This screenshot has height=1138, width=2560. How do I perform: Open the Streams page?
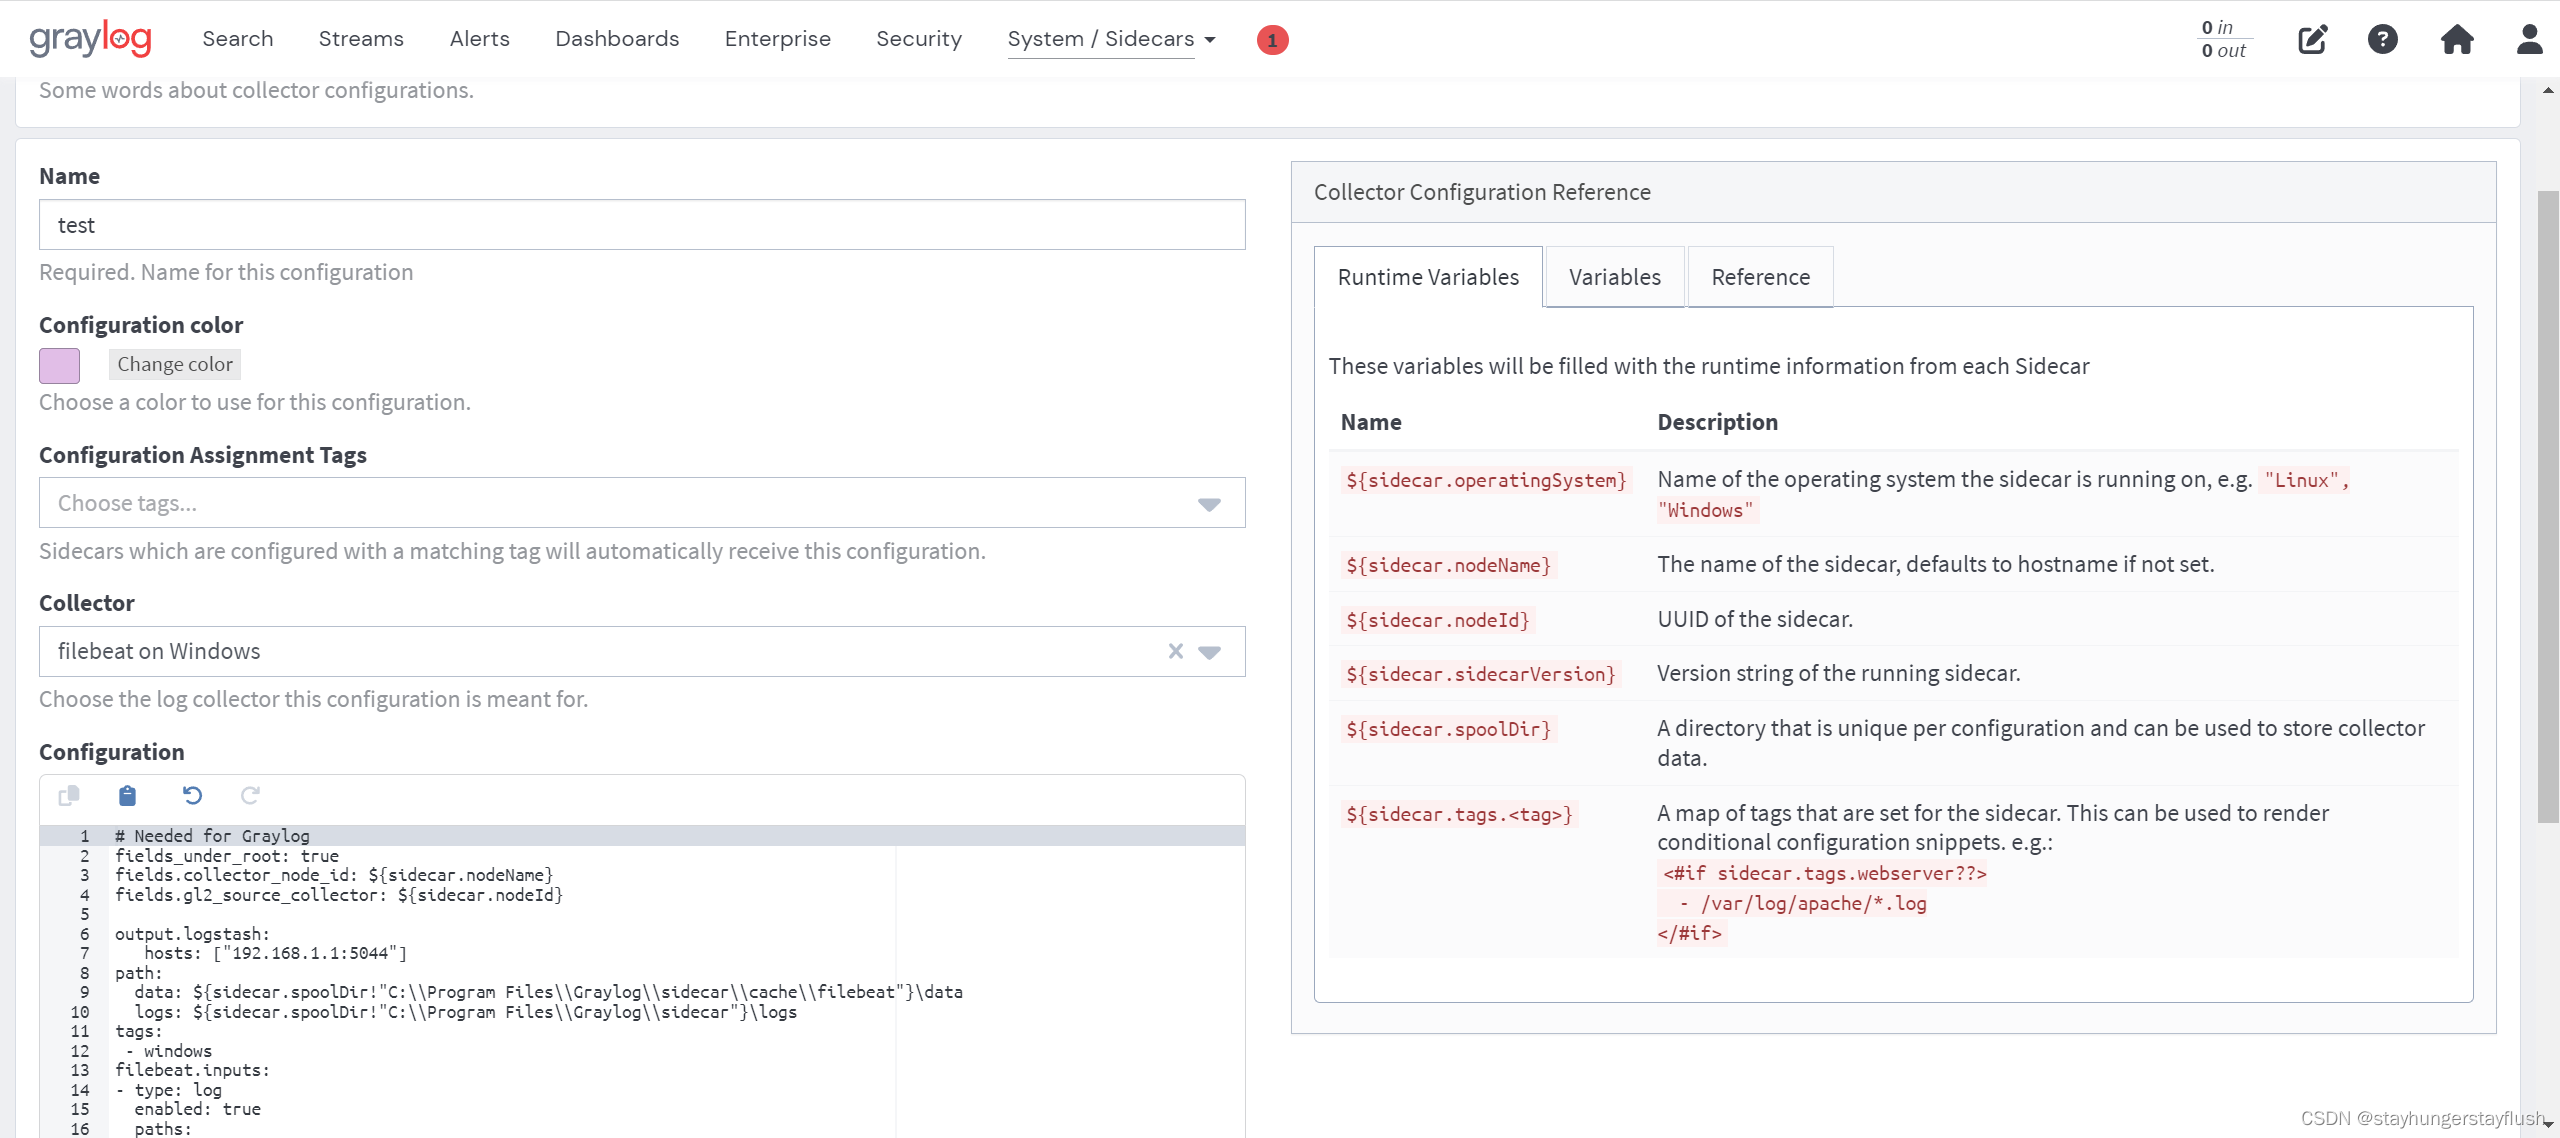point(361,39)
